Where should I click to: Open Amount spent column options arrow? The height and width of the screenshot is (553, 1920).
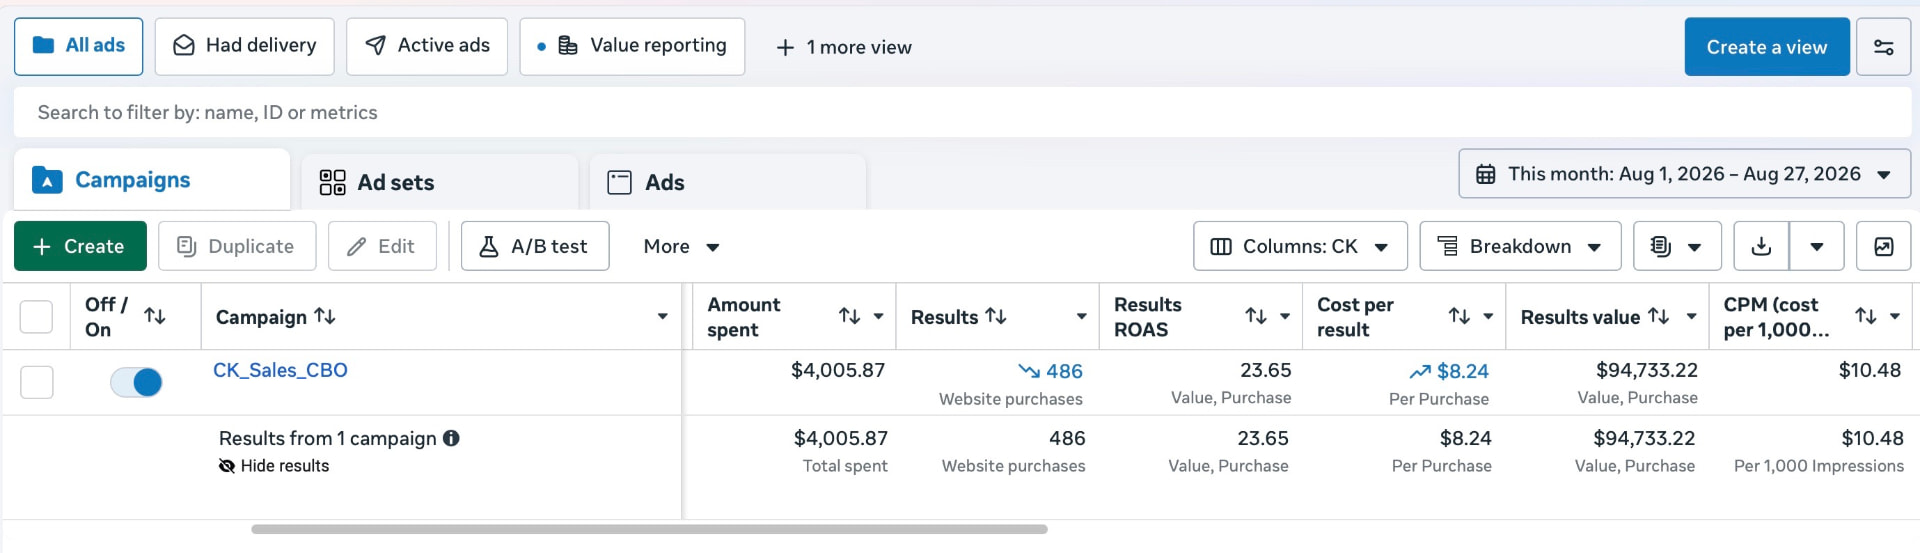(879, 316)
